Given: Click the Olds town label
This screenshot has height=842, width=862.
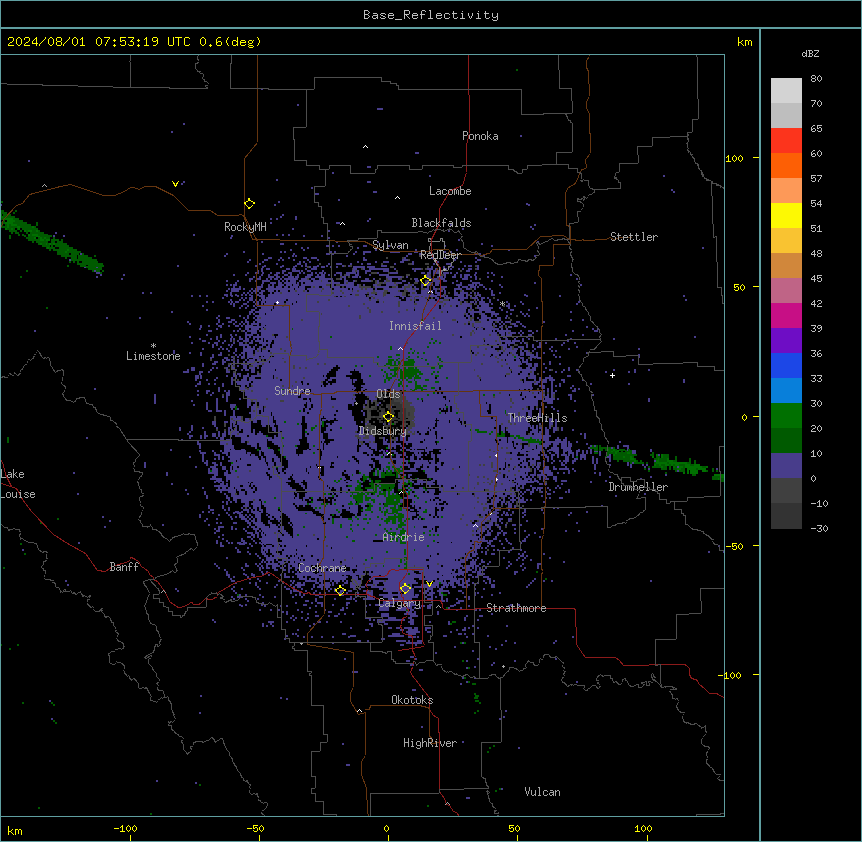Looking at the screenshot, I should pyautogui.click(x=388, y=394).
